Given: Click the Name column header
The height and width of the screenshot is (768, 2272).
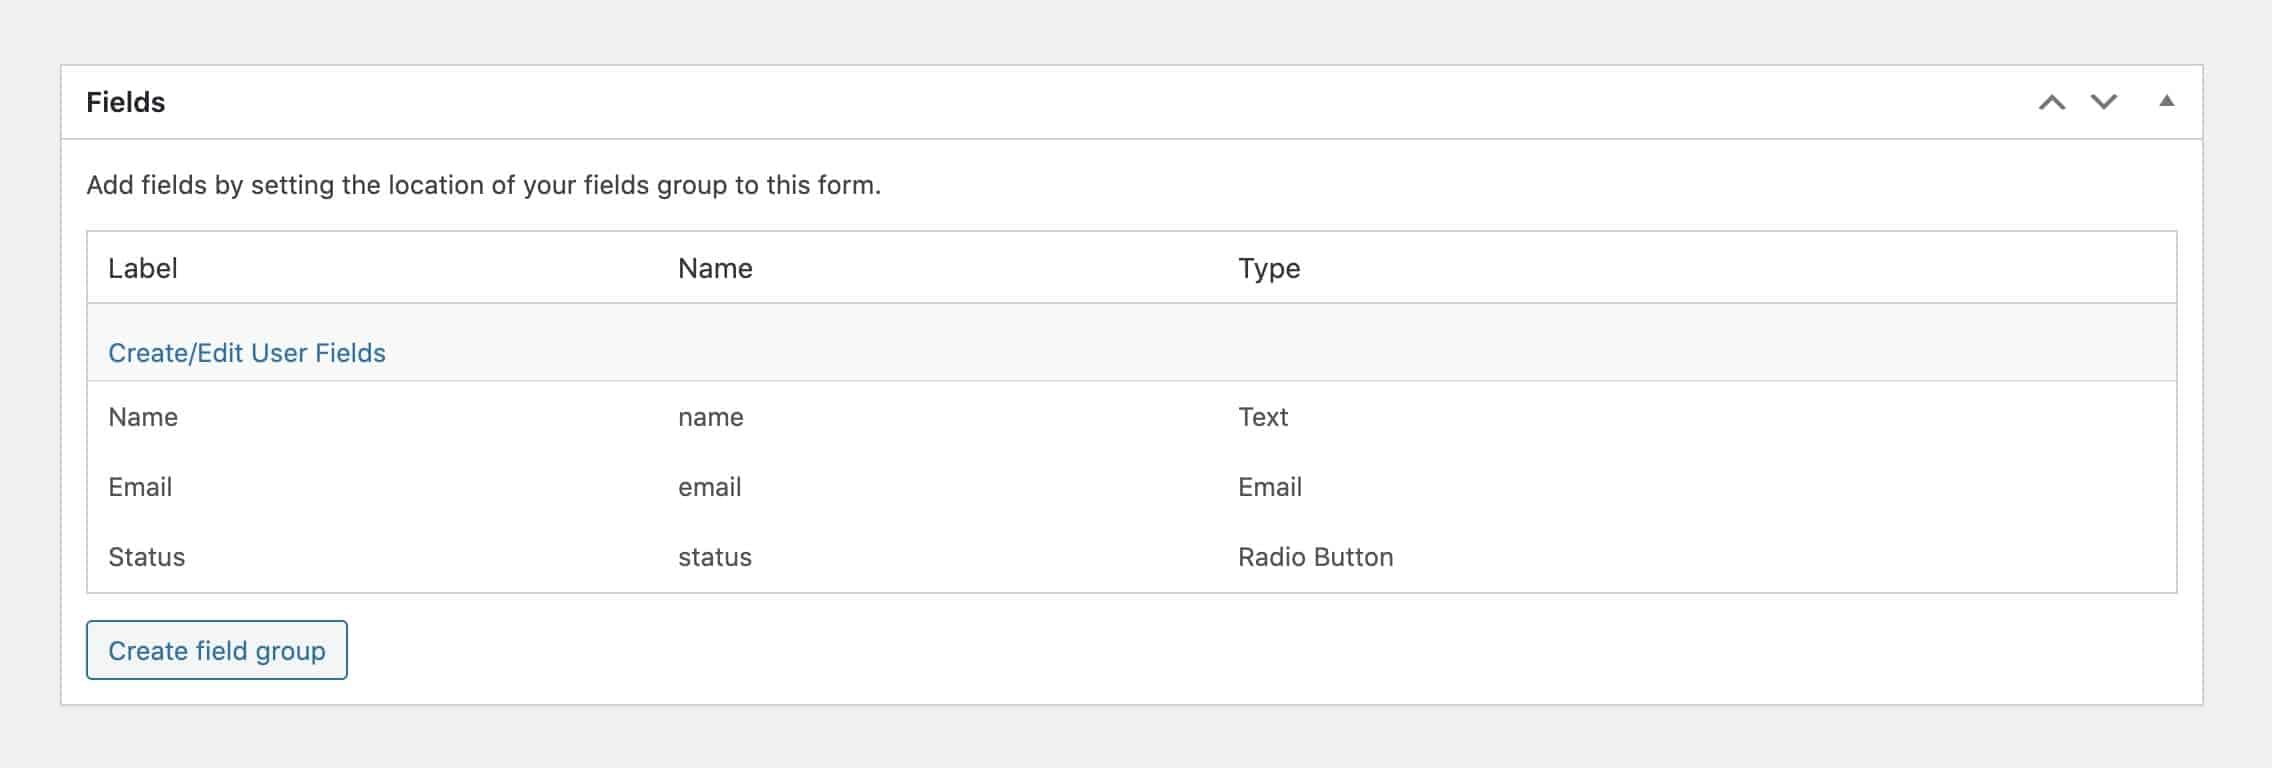Looking at the screenshot, I should 715,268.
